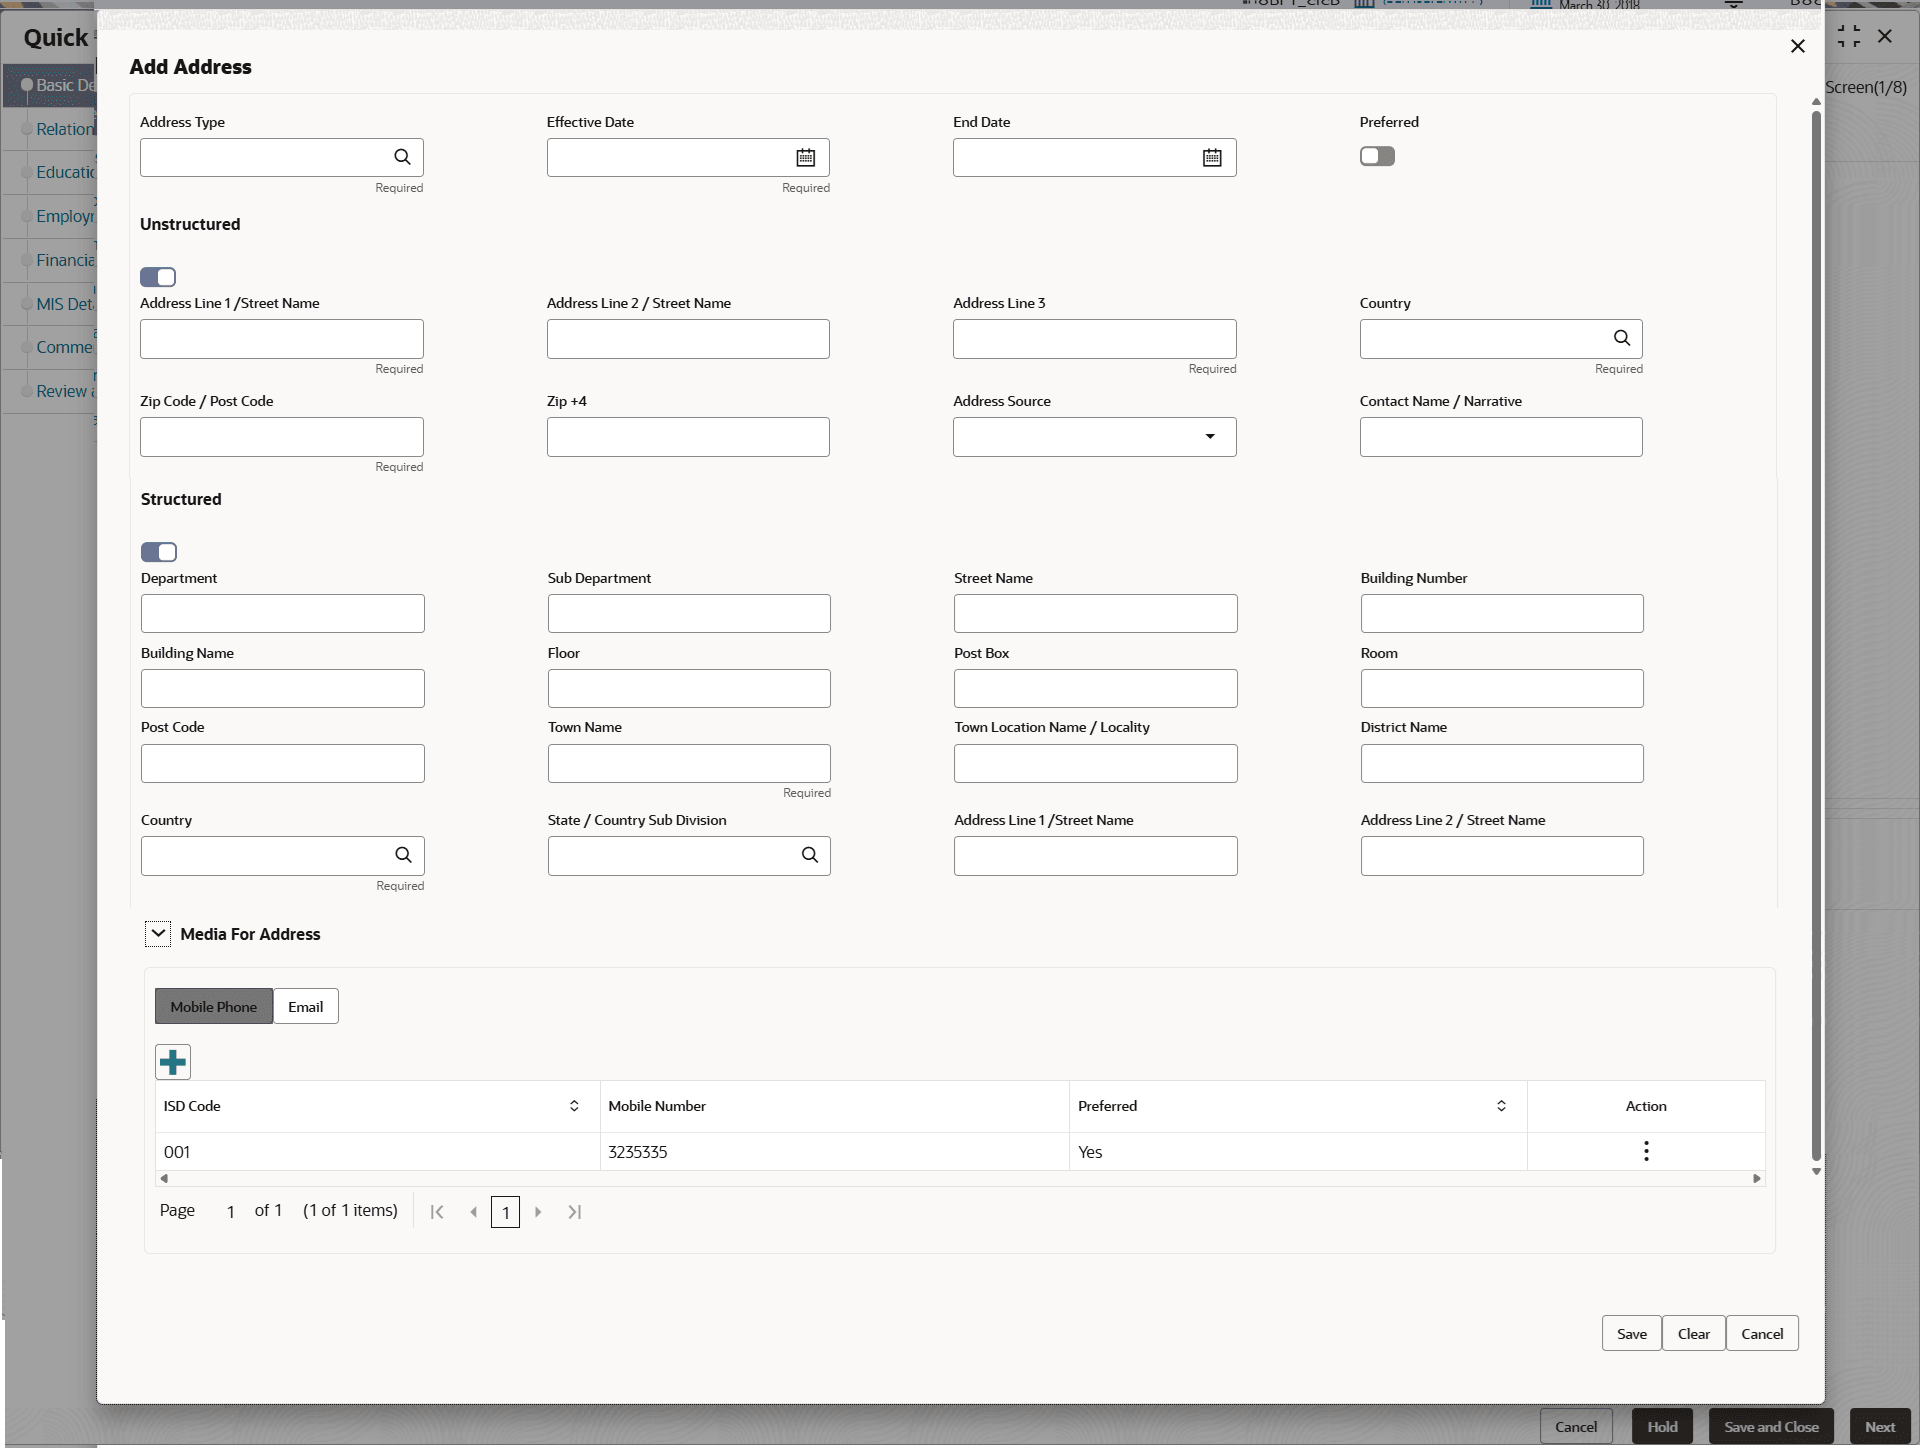This screenshot has height=1448, width=1920.
Task: Toggle the Structured address switch
Action: point(158,552)
